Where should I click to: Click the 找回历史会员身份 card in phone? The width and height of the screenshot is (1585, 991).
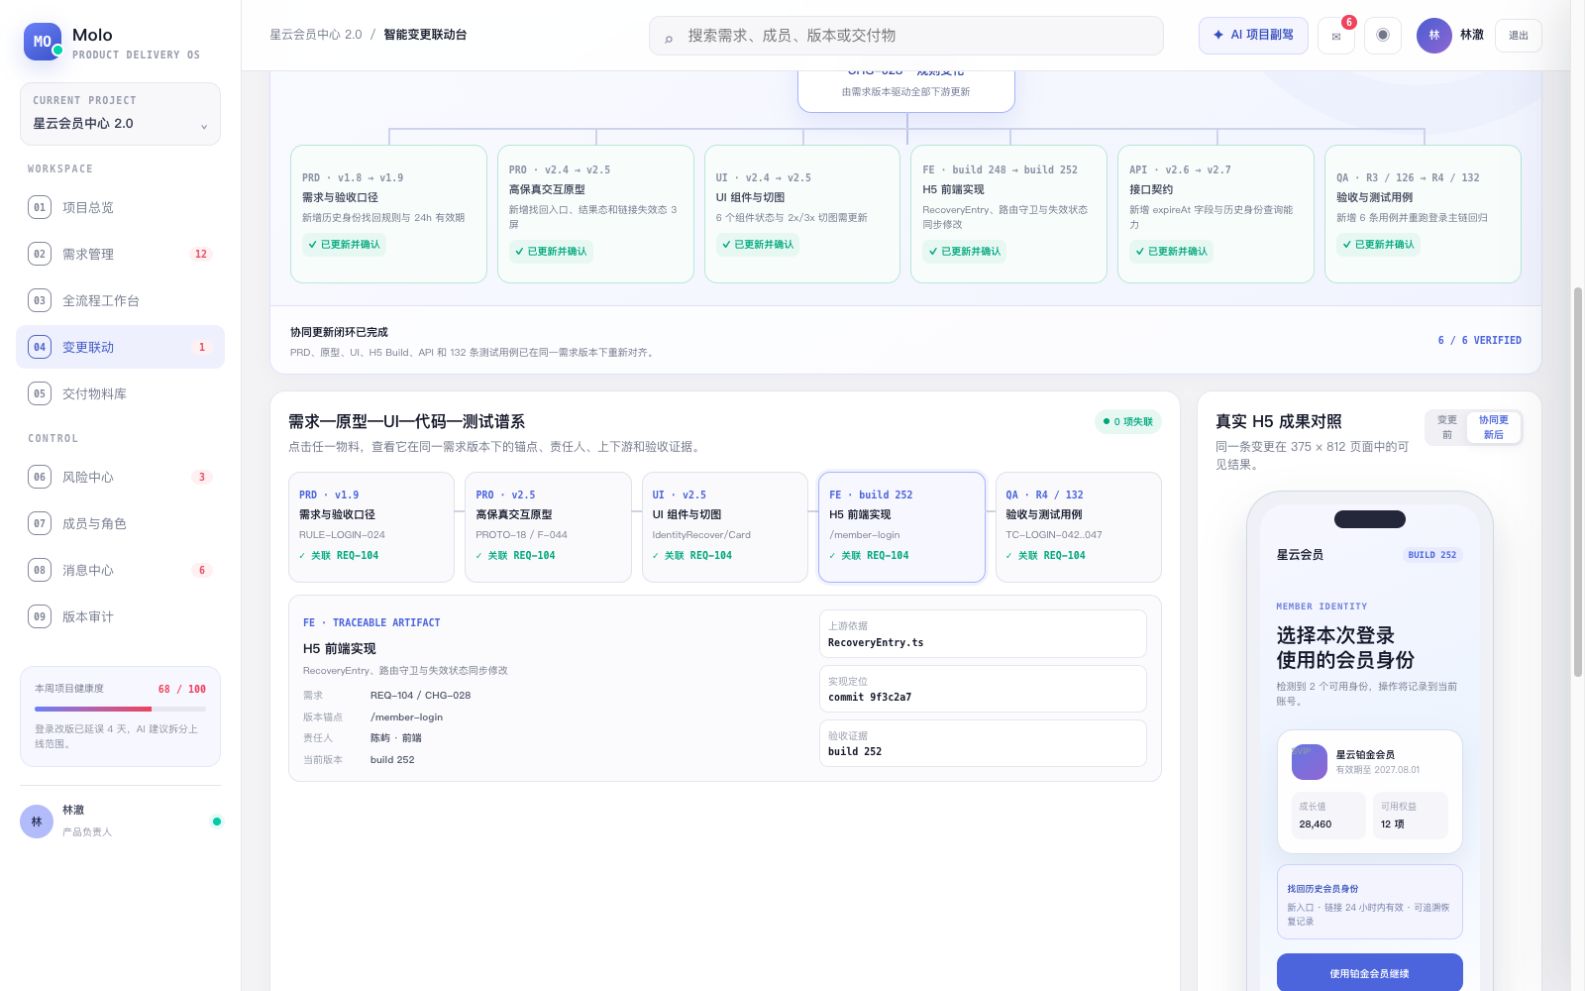pyautogui.click(x=1369, y=902)
